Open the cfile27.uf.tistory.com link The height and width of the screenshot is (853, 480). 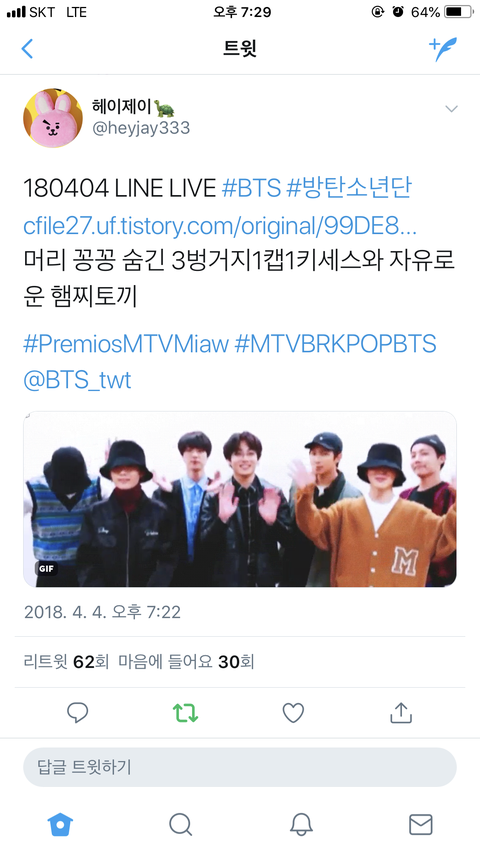[x=220, y=226]
